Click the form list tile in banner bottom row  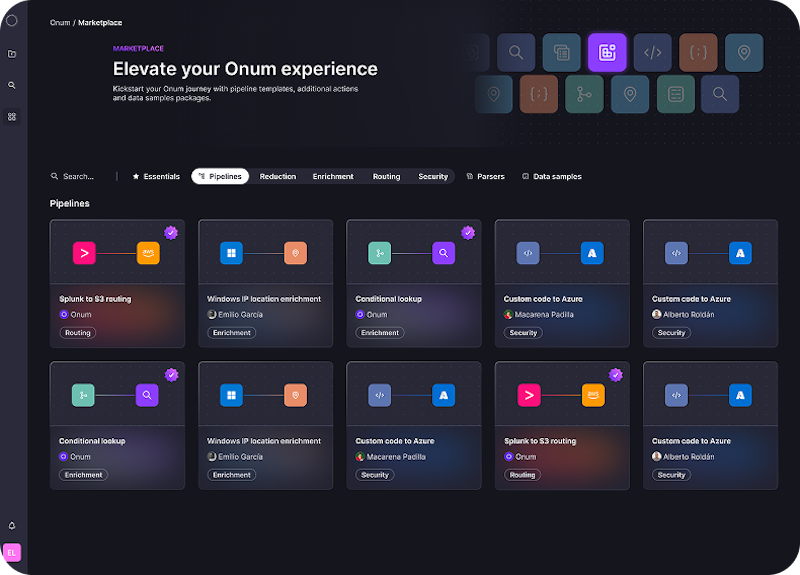(x=676, y=94)
